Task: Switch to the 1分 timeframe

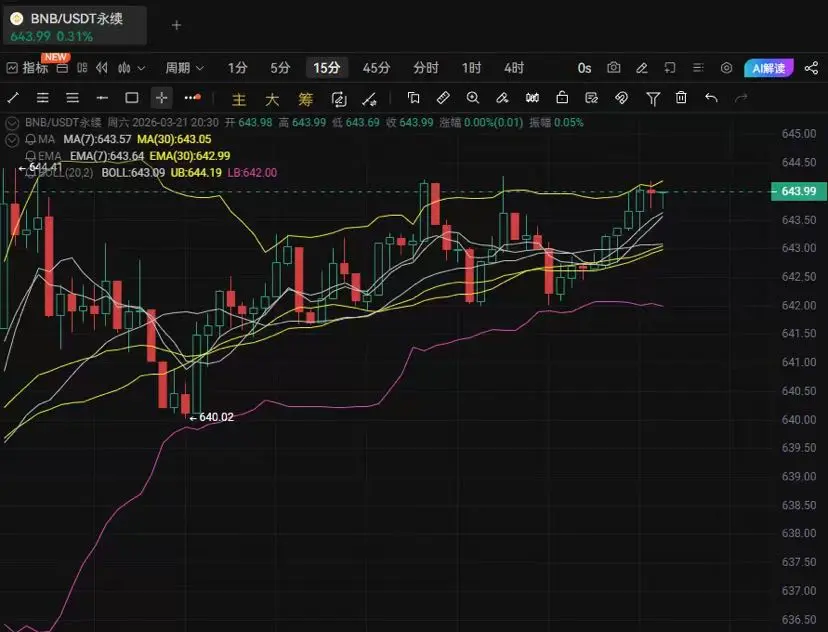Action: (238, 68)
